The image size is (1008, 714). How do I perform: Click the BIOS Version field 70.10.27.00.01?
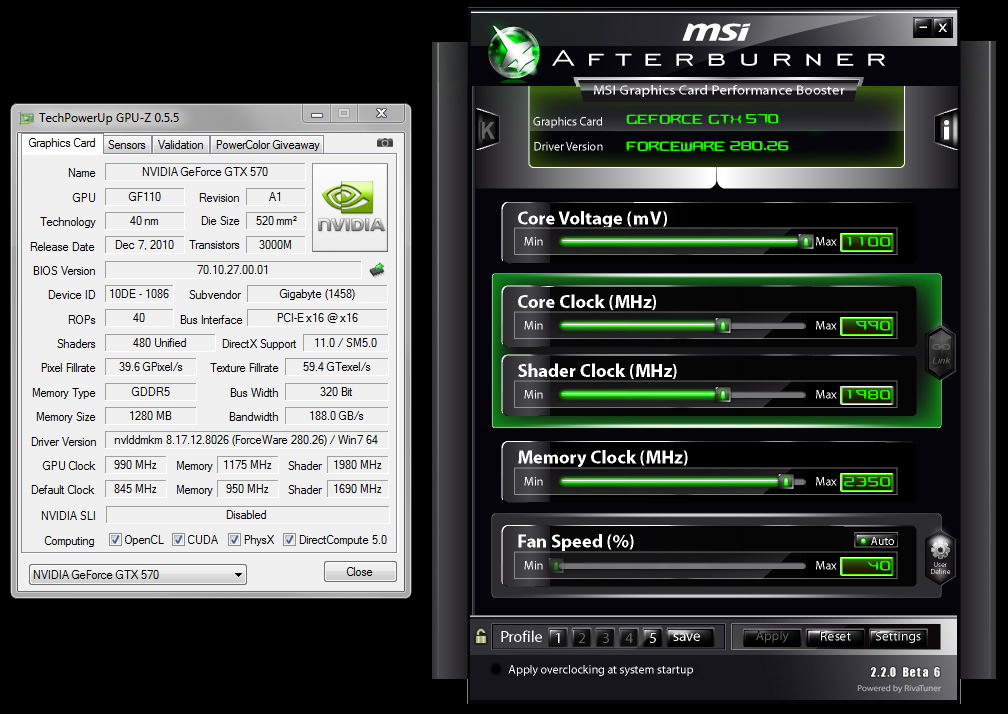233,270
